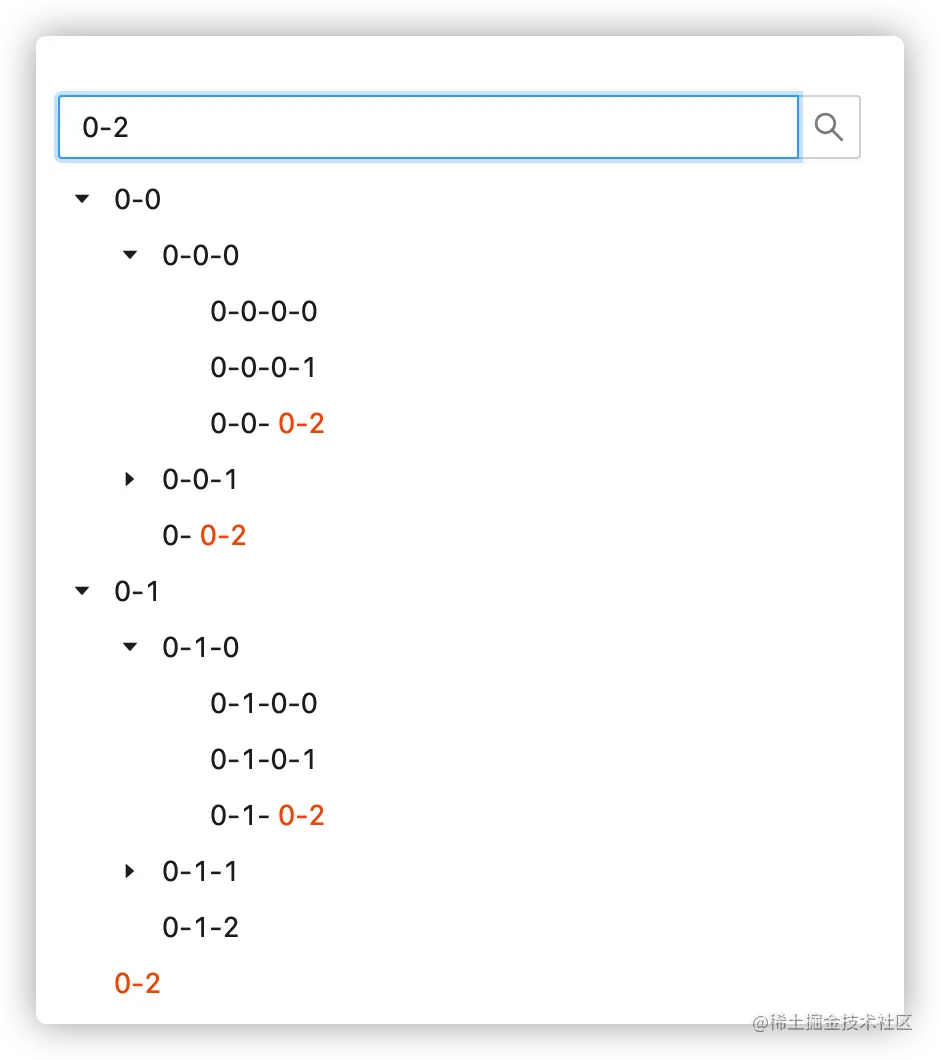The image size is (940, 1060).
Task: Collapse the 0-1-0 node arrow
Action: (x=130, y=647)
